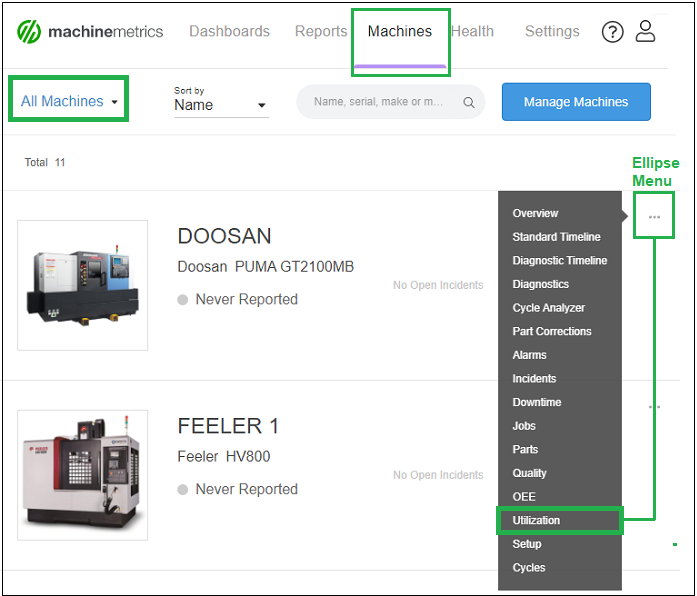The width and height of the screenshot is (697, 596).
Task: Select Overview from the menu
Action: [535, 213]
